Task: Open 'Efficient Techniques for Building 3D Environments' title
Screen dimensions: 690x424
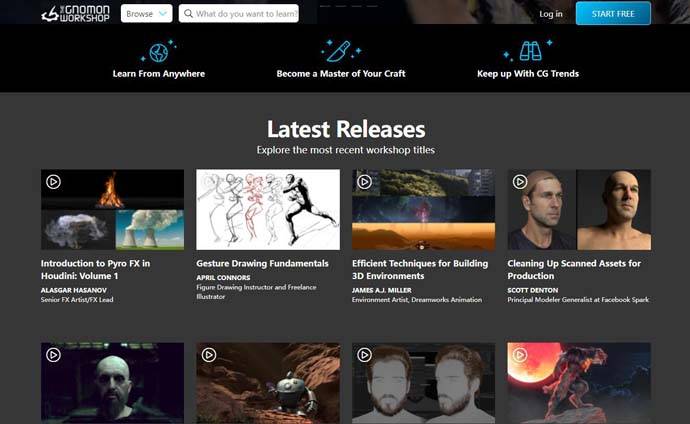Action: [420, 270]
